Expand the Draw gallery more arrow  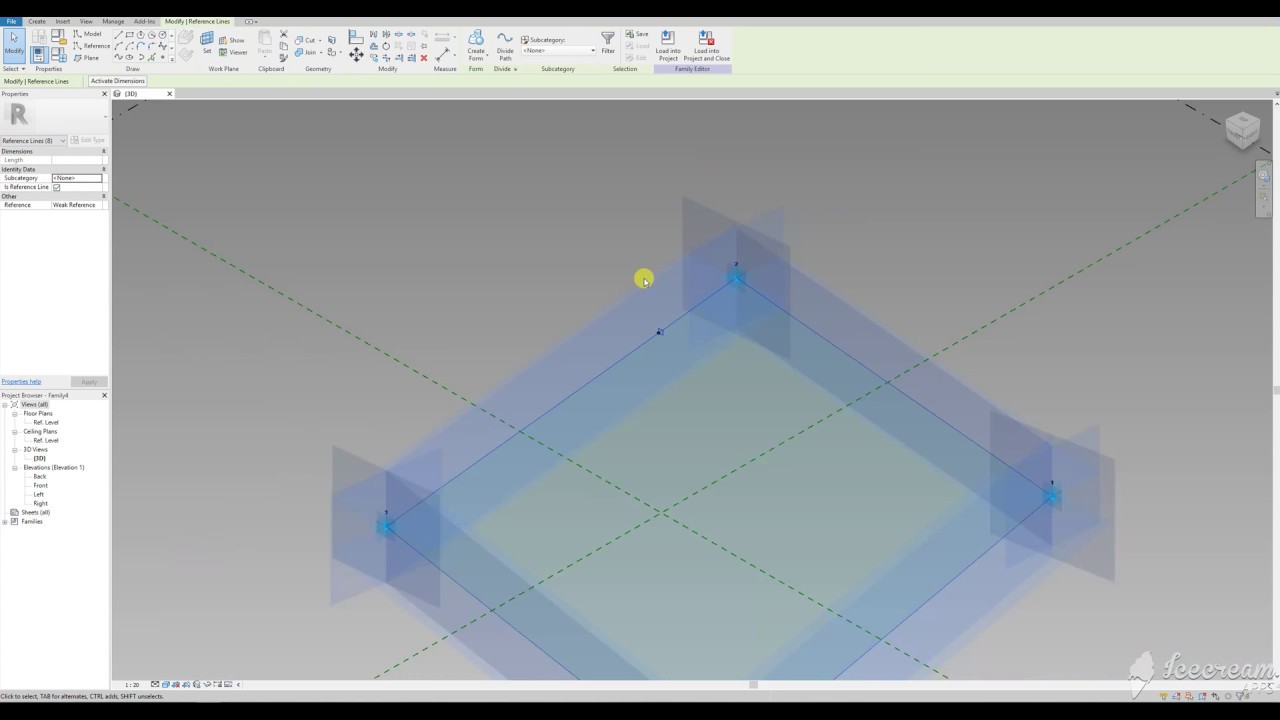[x=172, y=58]
